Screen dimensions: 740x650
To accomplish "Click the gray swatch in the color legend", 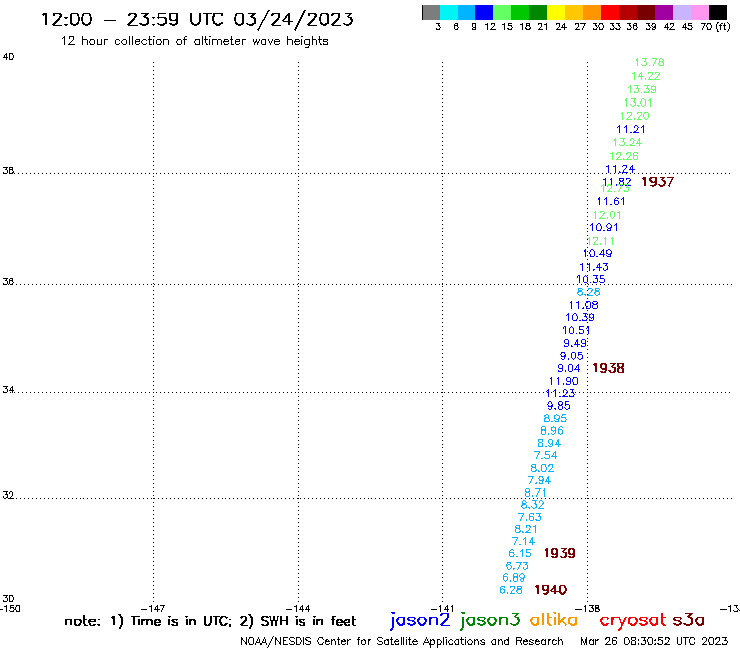I will click(x=431, y=12).
